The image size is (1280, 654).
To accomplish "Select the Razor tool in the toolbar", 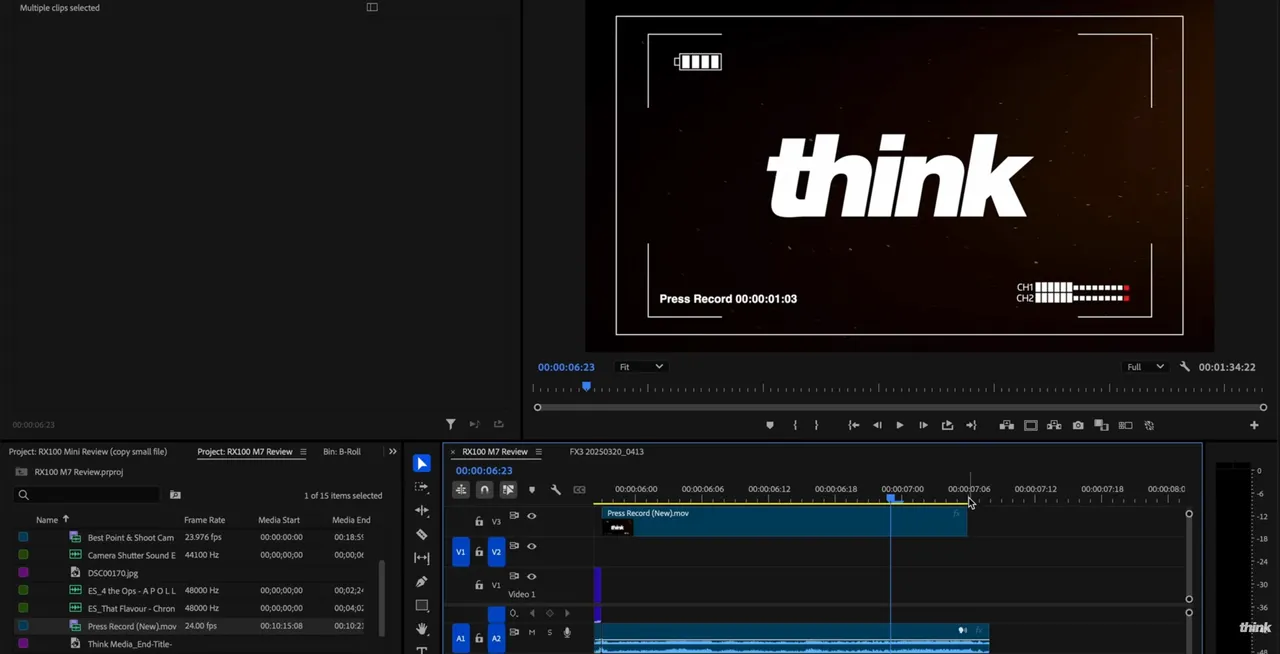I will point(422,534).
